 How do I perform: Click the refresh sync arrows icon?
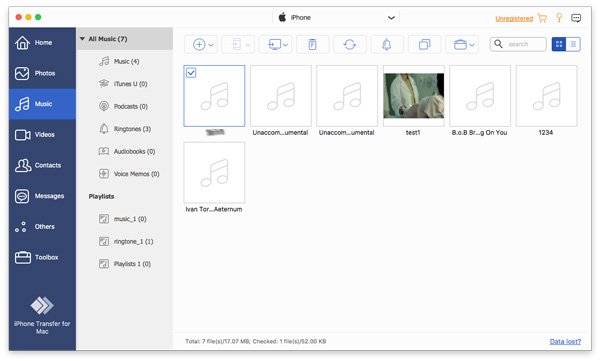[x=349, y=44]
